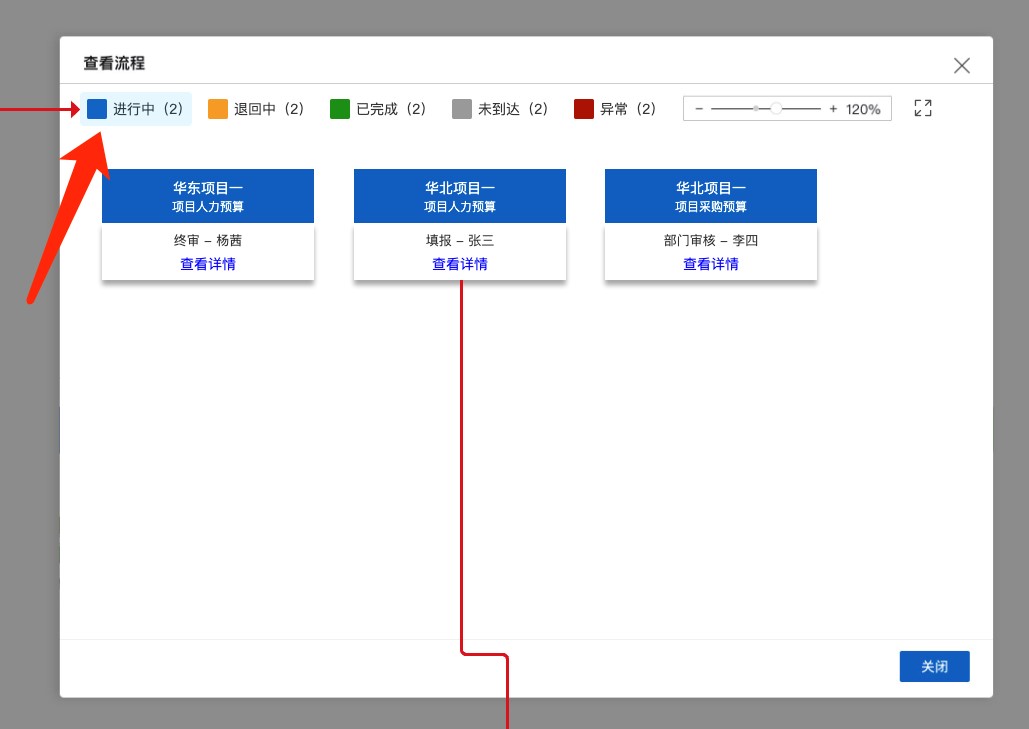1029x729 pixels.
Task: Click the gray 未到达 status square
Action: coord(462,109)
